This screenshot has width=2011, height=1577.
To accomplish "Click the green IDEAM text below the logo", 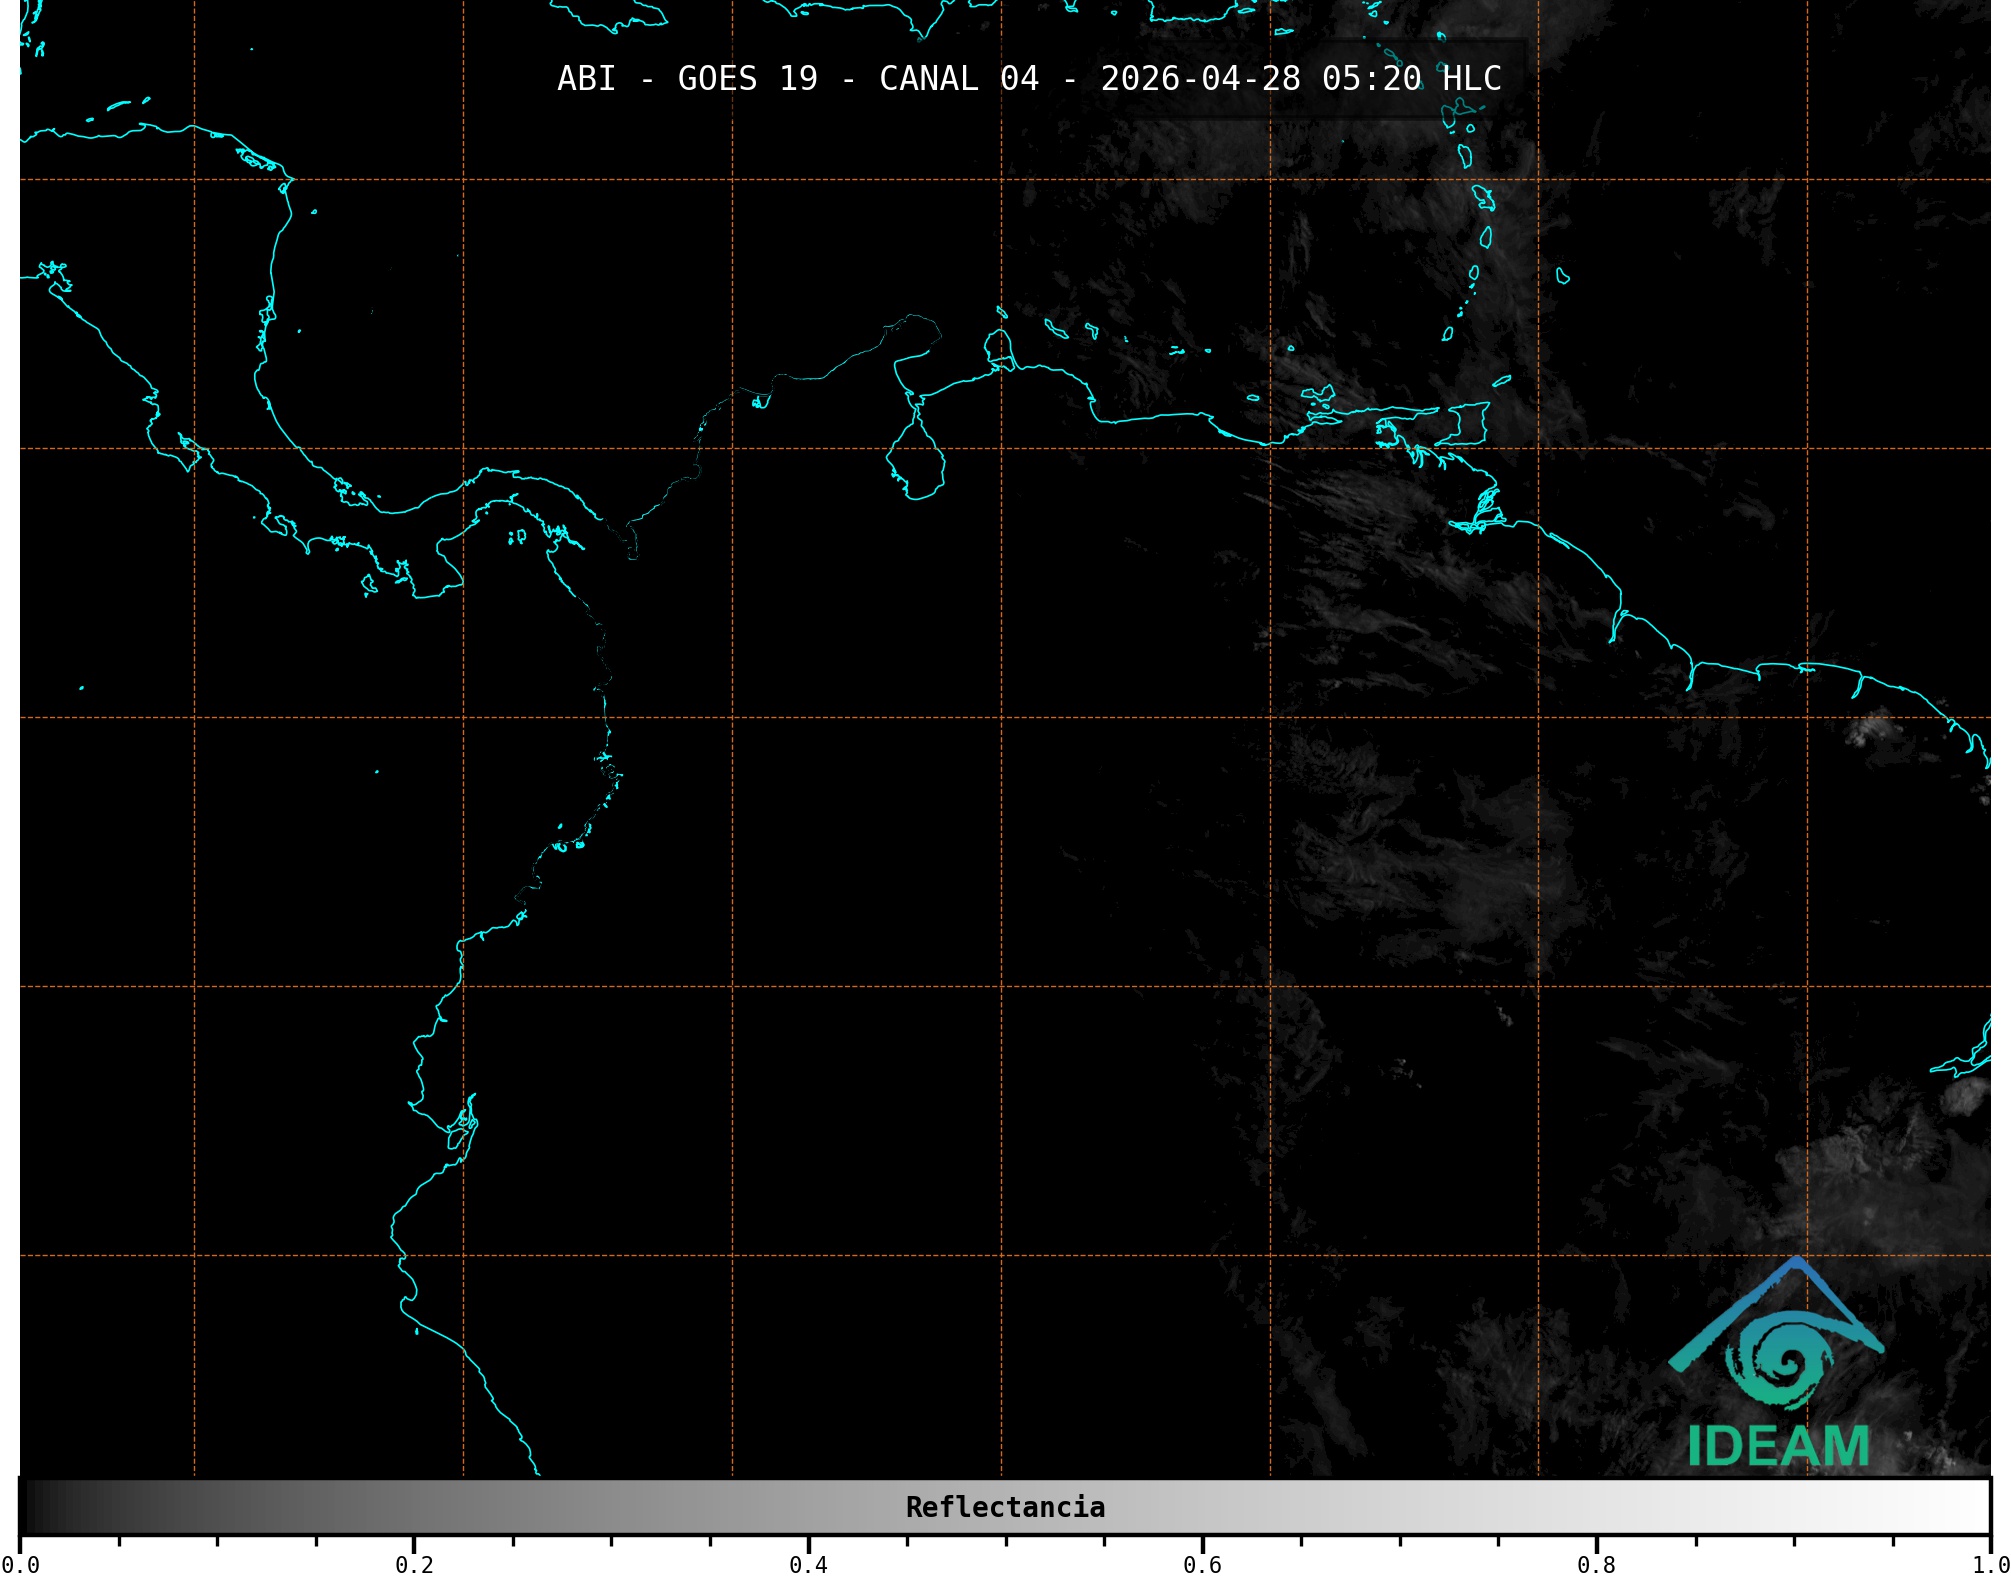I will (1778, 1446).
